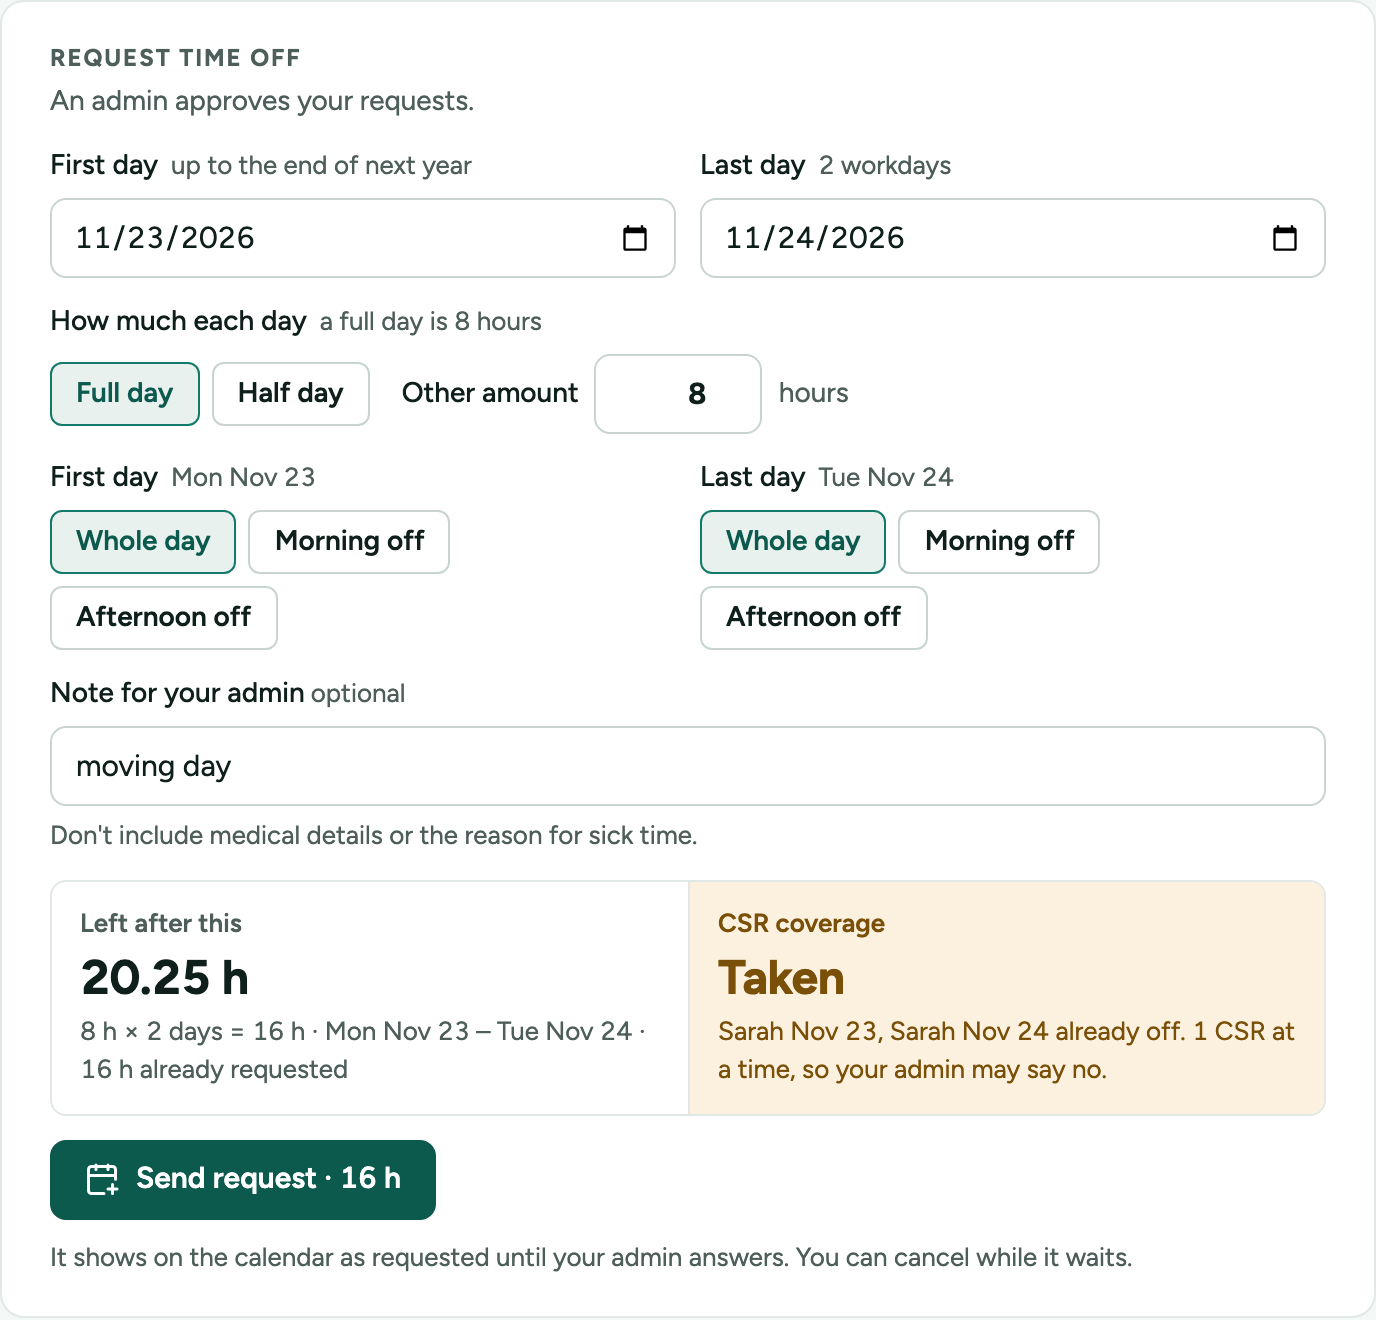Click the "REQUEST TIME OFF" heading
This screenshot has height=1320, width=1376.
click(176, 58)
